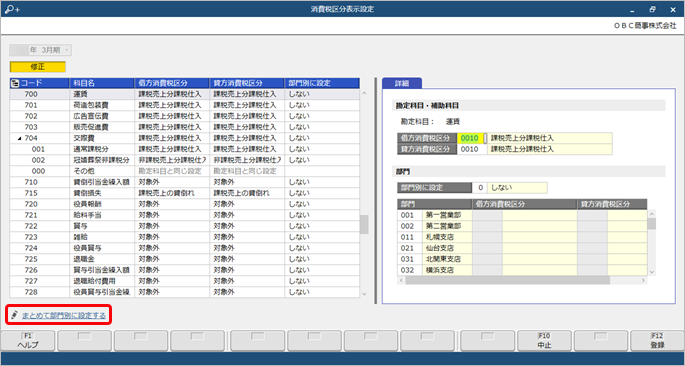Click department row 011 札幌支店
The width and height of the screenshot is (685, 366).
(522, 237)
